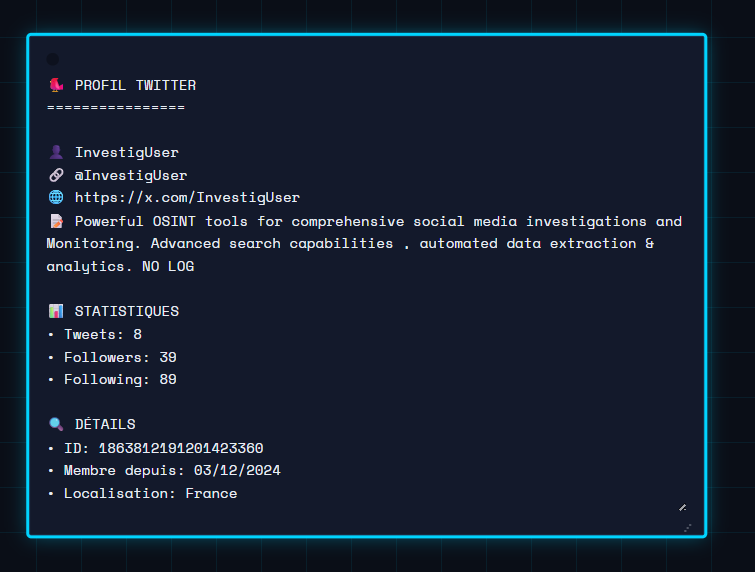This screenshot has height=572, width=755.
Task: Click the bar chart icon beside STATISTIQUES
Action: pos(55,311)
